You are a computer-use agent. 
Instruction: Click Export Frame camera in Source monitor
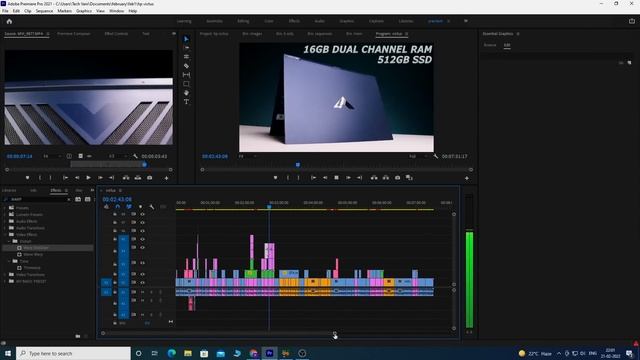click(149, 178)
